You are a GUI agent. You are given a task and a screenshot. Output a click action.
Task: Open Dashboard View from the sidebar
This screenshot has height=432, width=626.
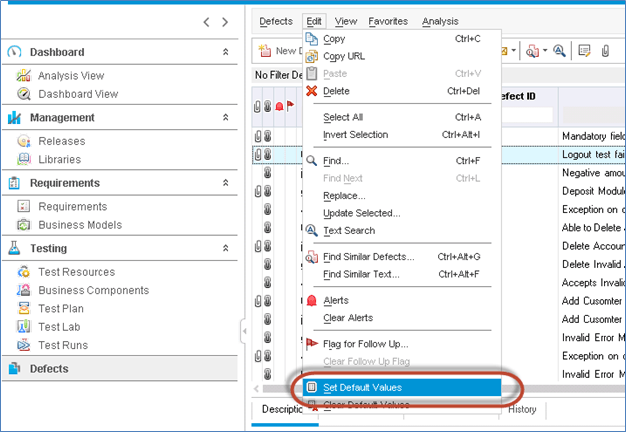pyautogui.click(x=76, y=94)
